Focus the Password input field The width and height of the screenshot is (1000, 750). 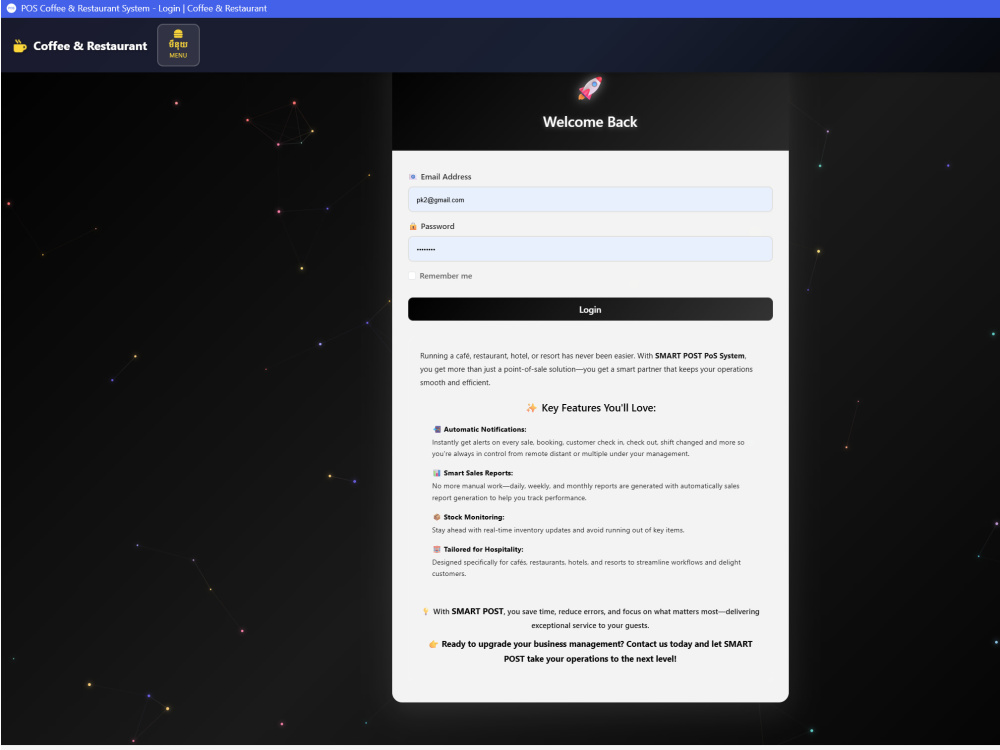[x=590, y=249]
